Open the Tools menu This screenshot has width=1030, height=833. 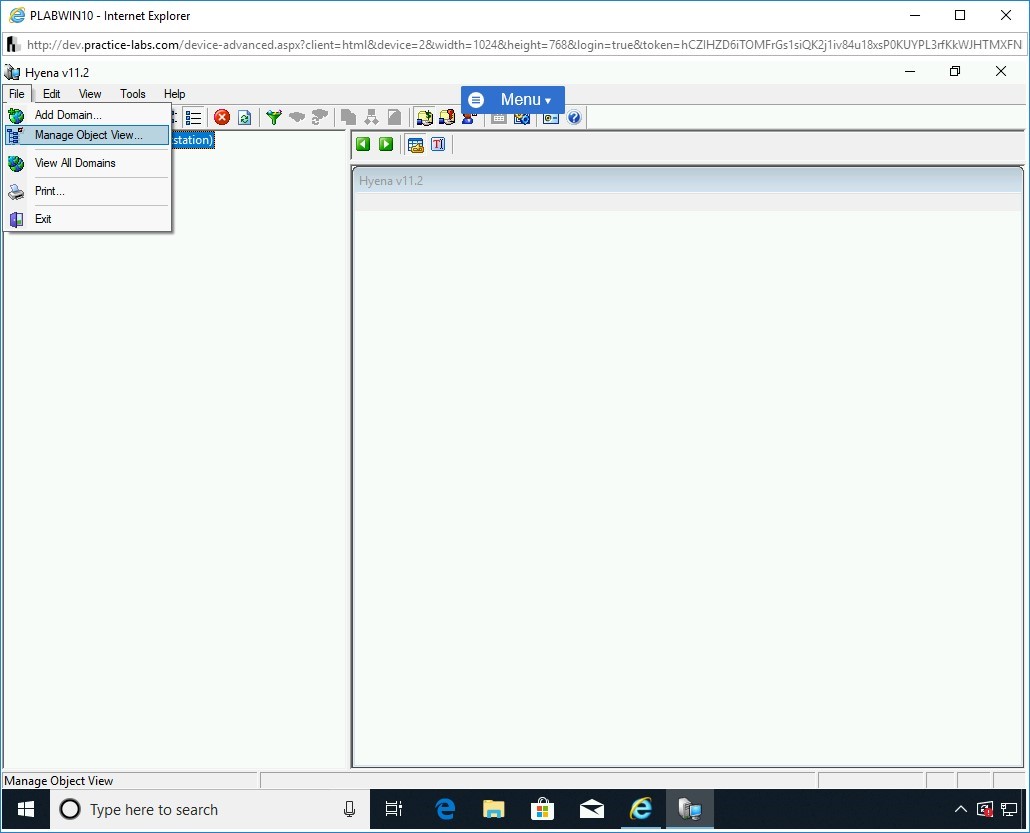point(133,94)
